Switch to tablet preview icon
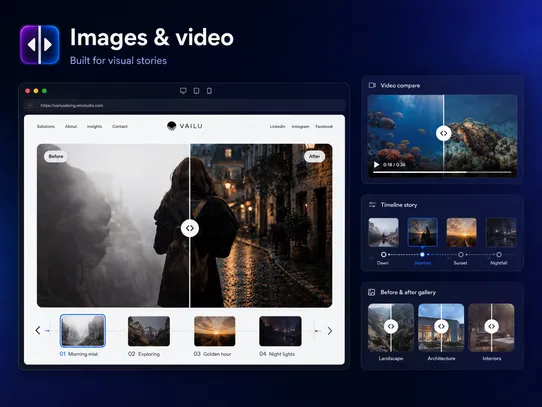 click(x=196, y=91)
